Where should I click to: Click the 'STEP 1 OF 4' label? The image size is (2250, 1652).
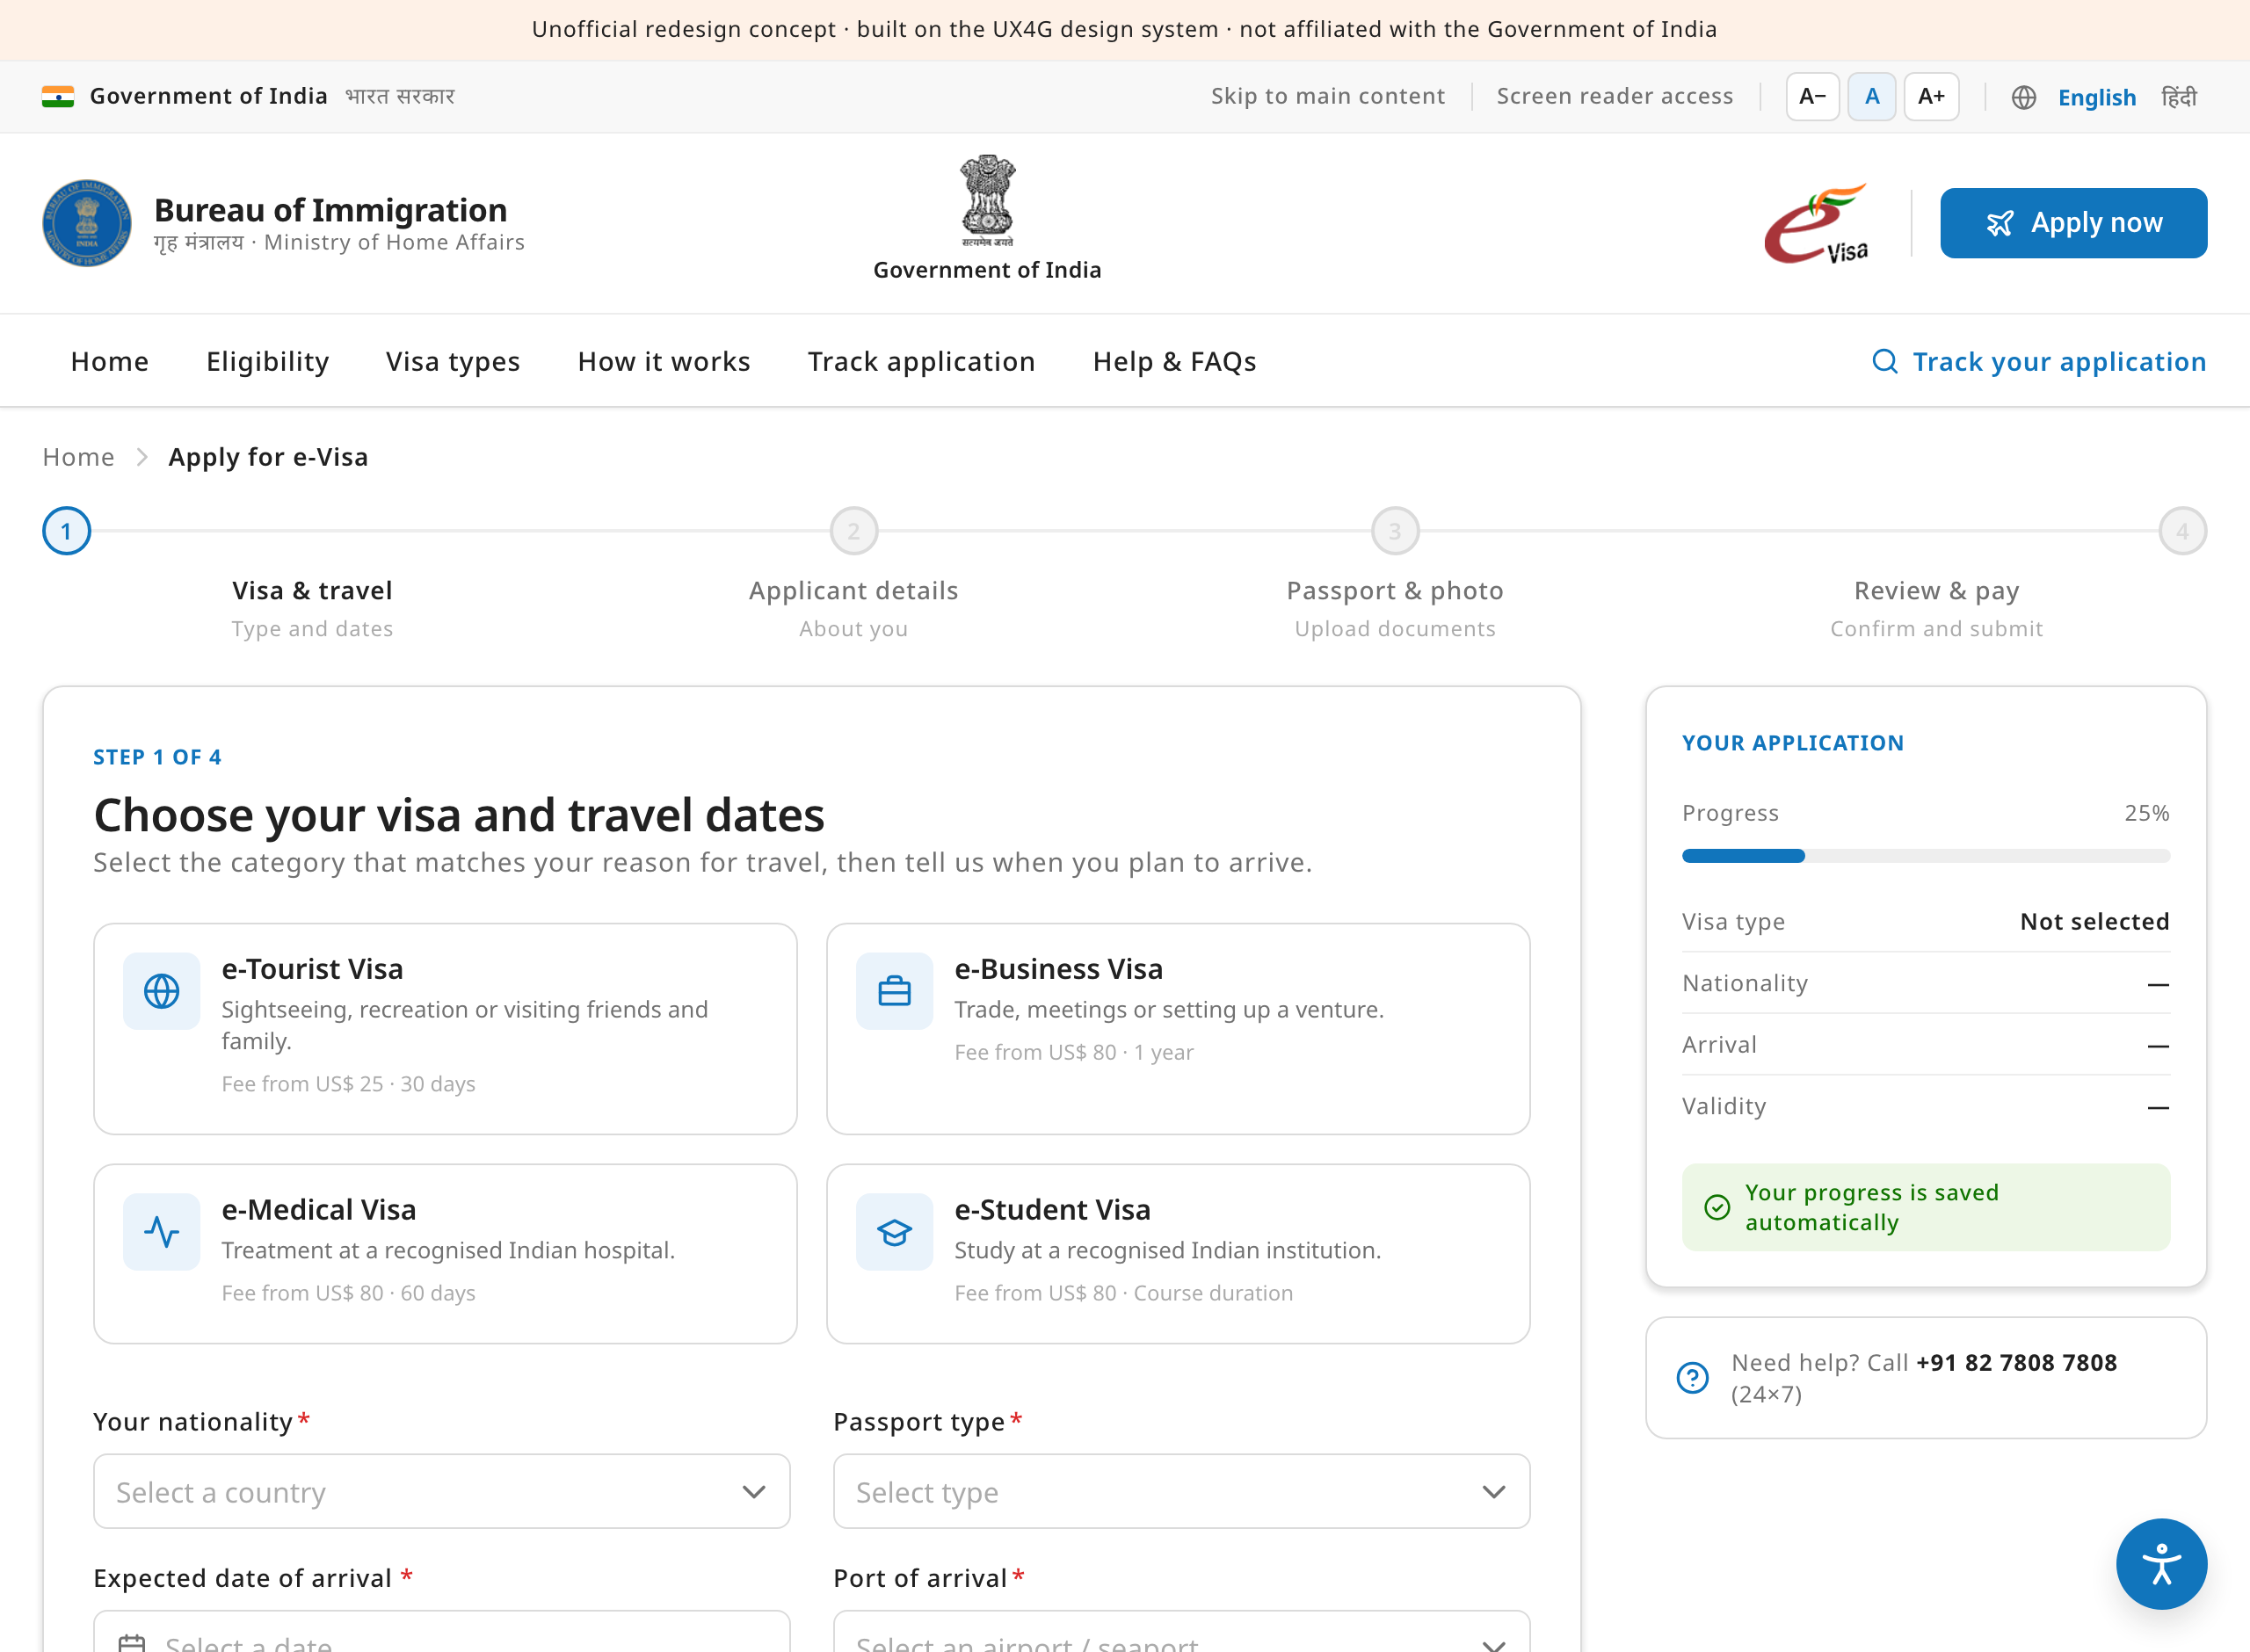(157, 757)
